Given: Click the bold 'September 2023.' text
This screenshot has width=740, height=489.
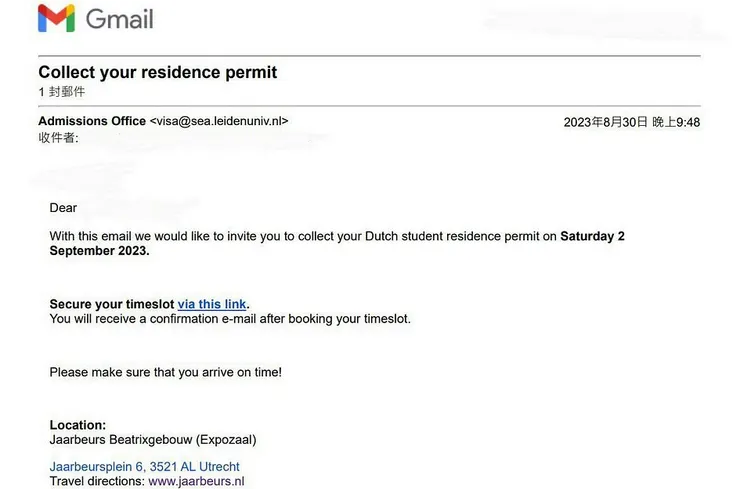Looking at the screenshot, I should [99, 251].
